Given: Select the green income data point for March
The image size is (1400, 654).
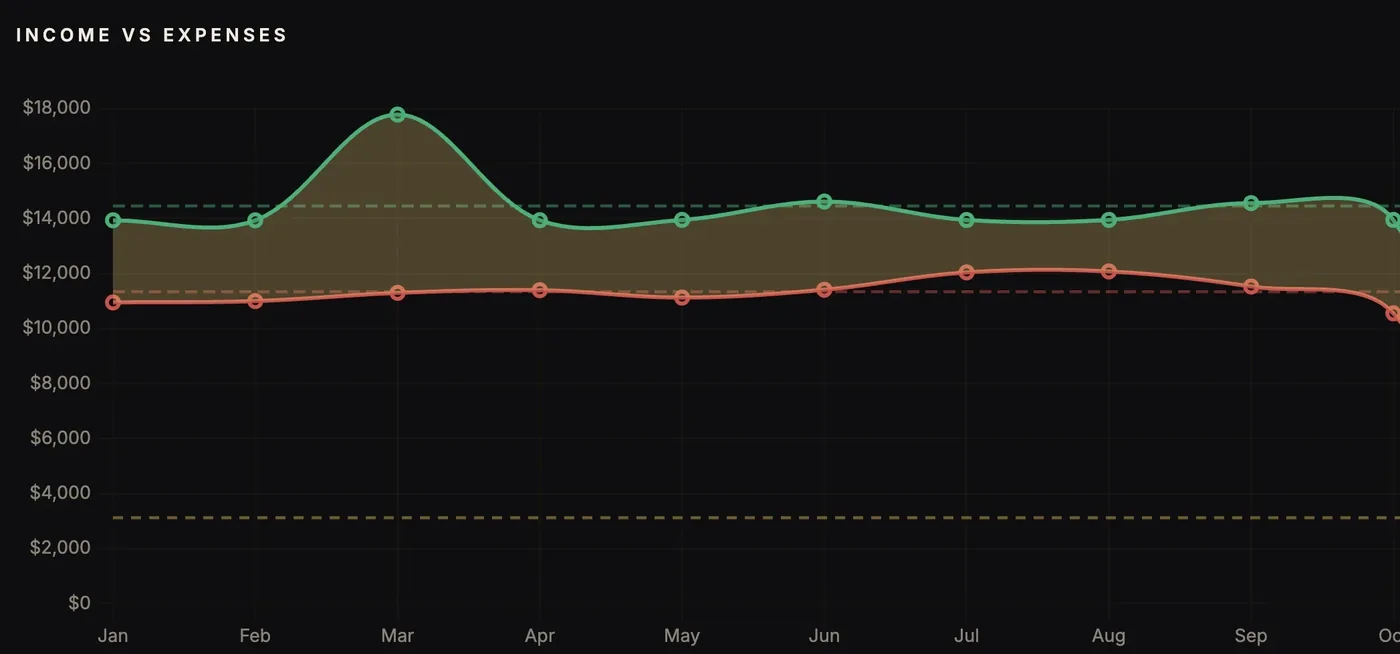Looking at the screenshot, I should coord(398,115).
